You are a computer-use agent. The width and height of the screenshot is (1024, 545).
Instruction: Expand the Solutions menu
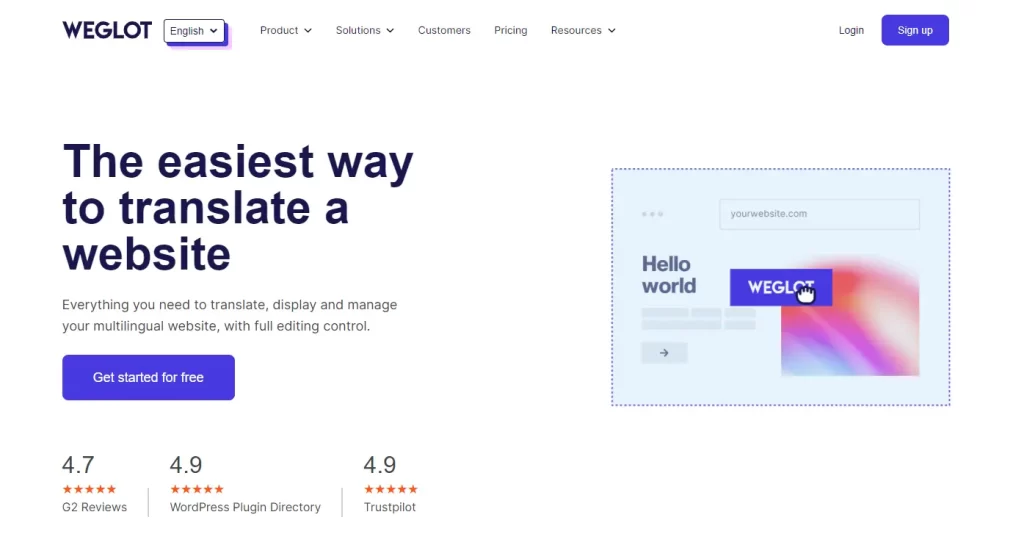(365, 30)
